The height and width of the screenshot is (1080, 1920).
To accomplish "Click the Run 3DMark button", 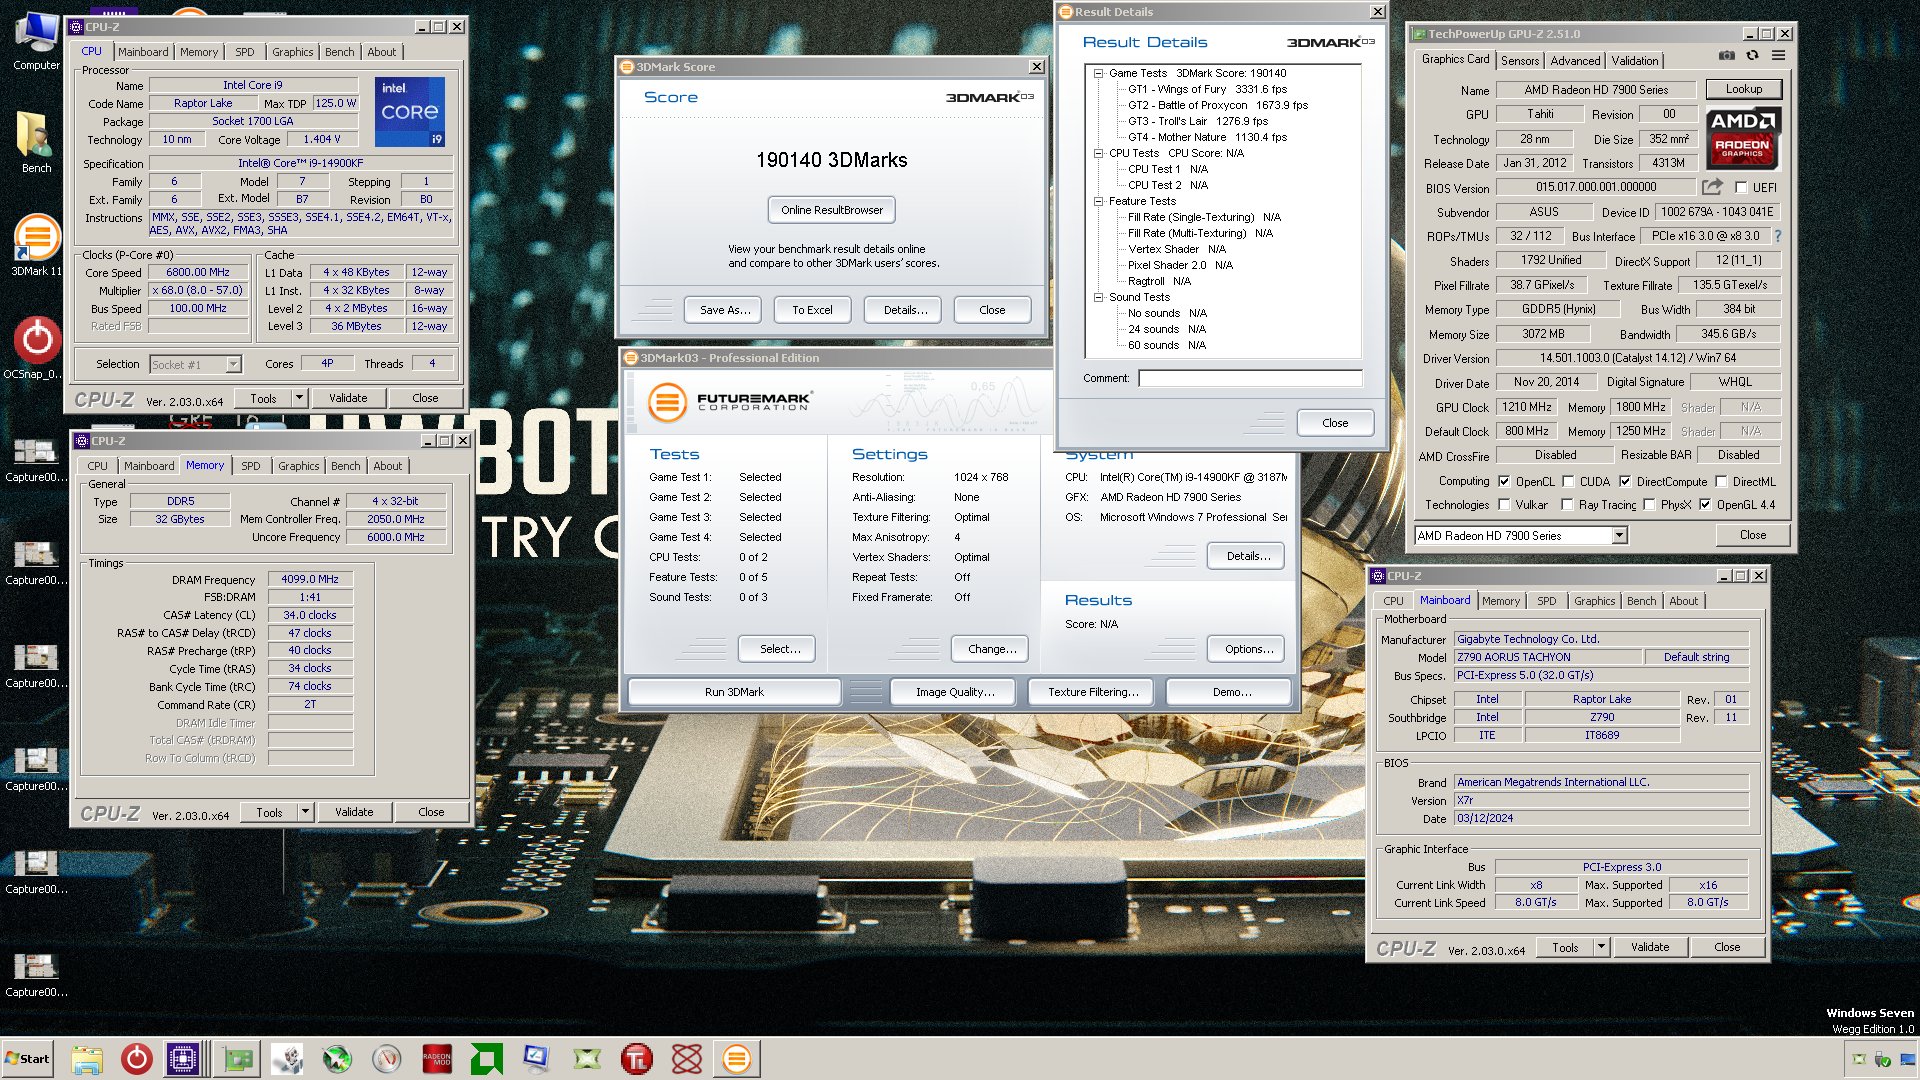I will pos(734,692).
